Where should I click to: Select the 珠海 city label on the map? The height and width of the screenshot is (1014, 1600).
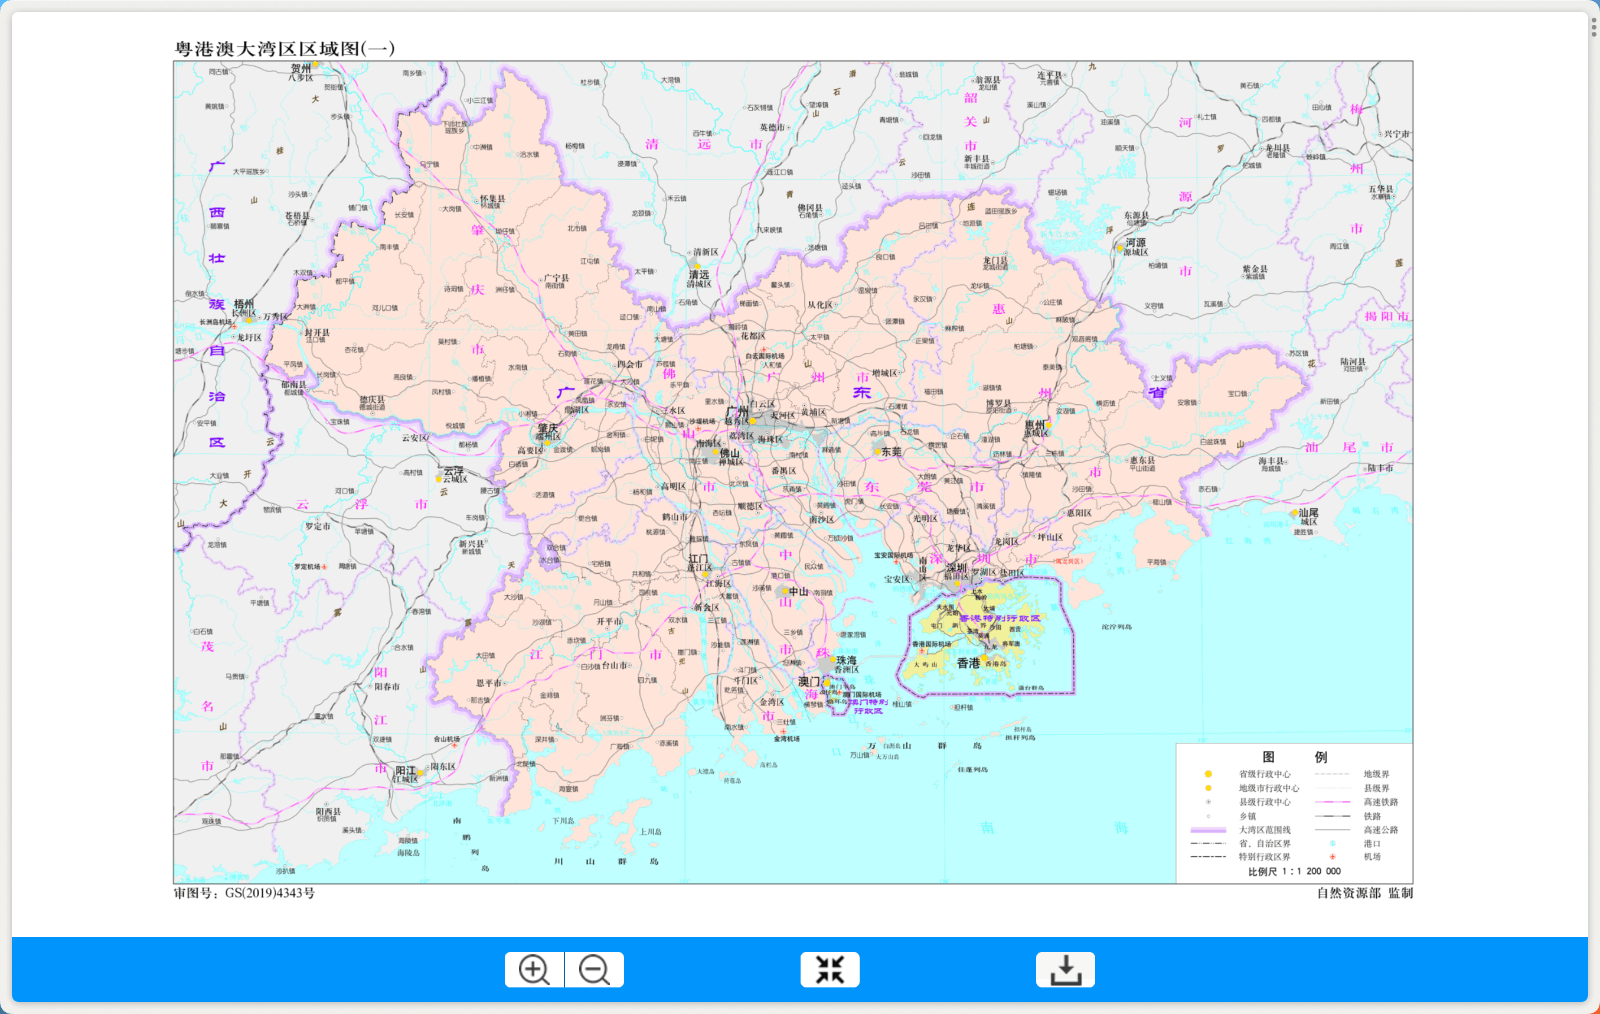click(846, 661)
